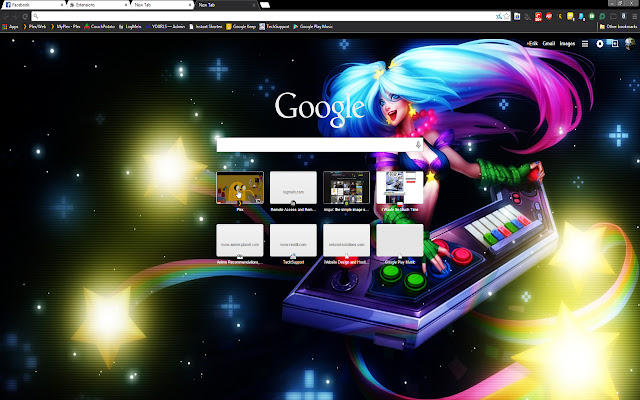
Task: Open the Plex most-visited thumbnail
Action: (240, 188)
